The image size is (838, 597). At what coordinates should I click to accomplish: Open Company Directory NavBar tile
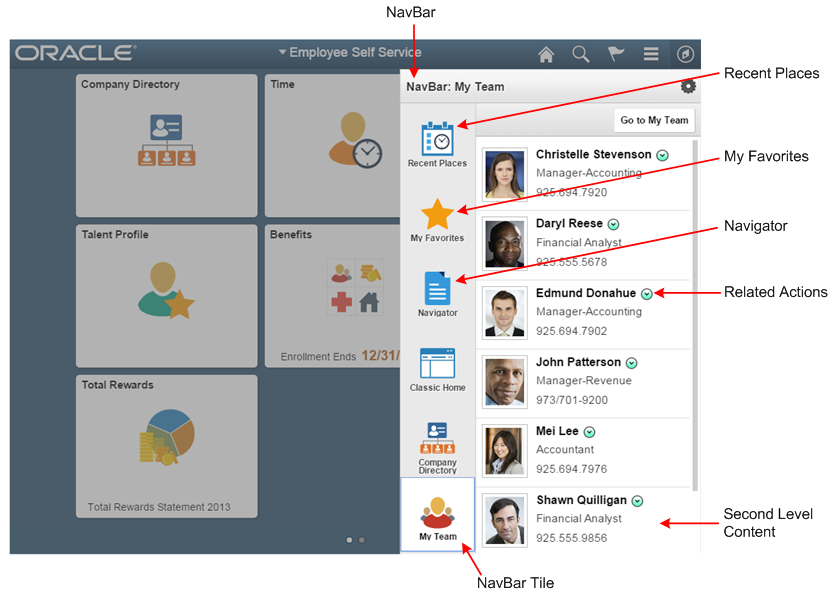tap(437, 448)
